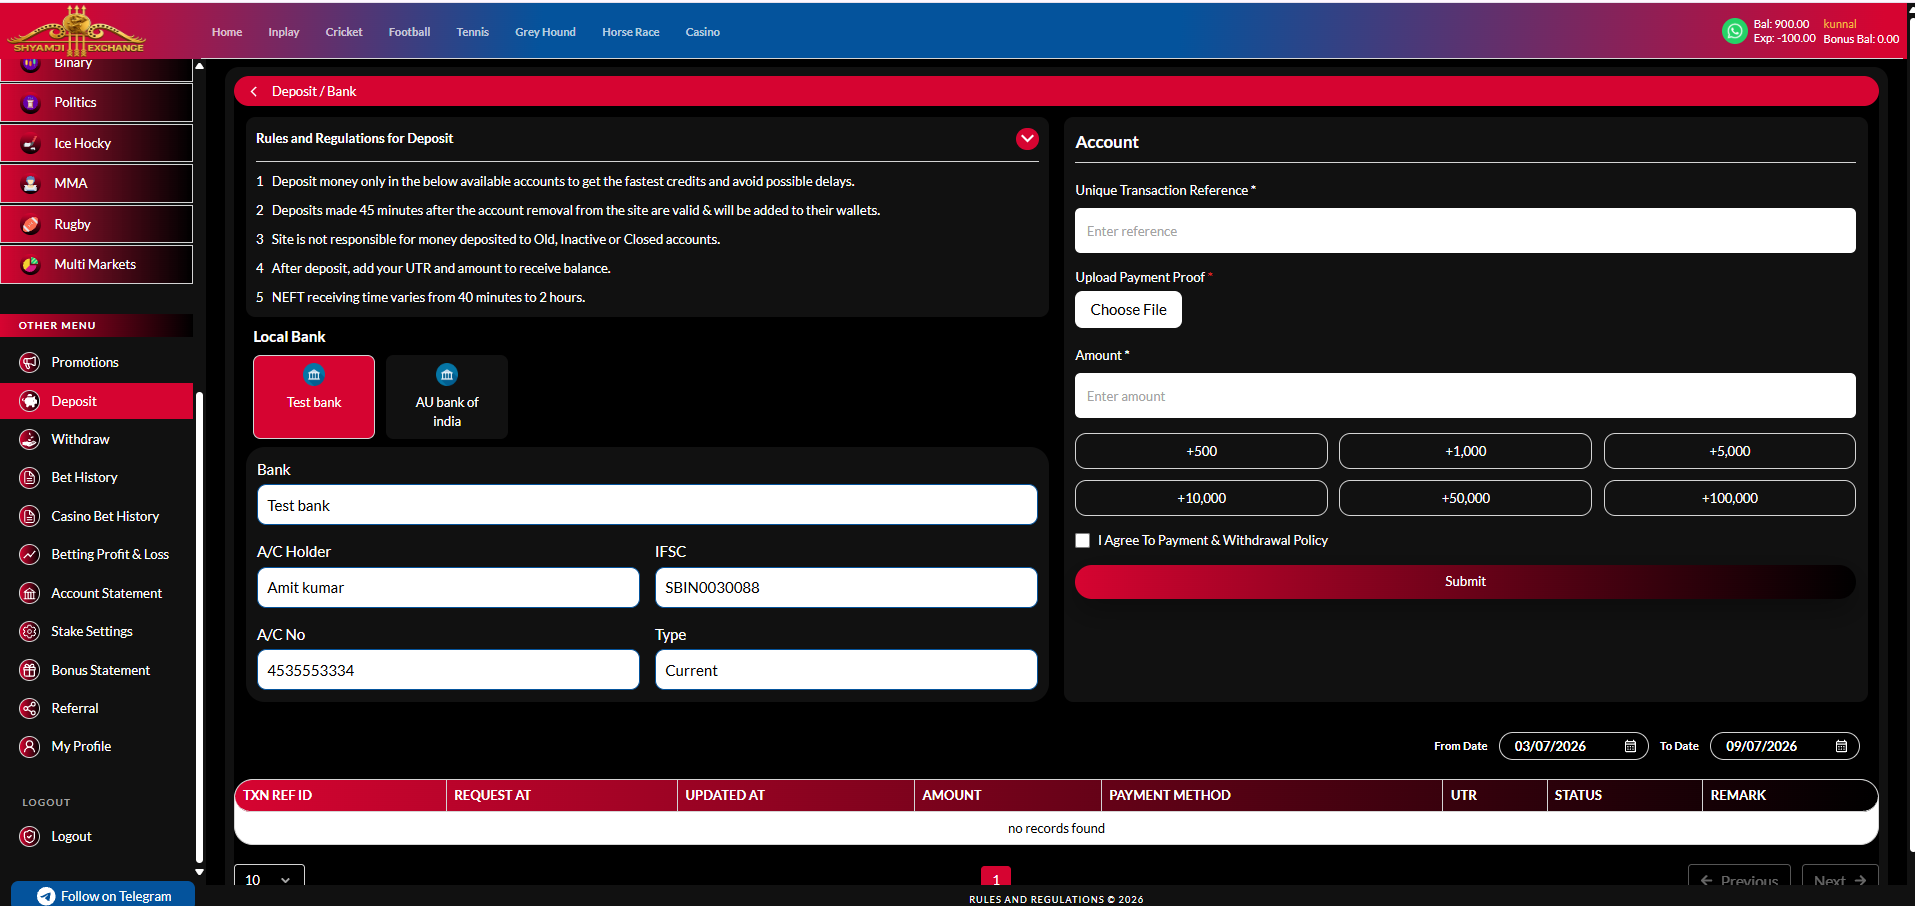
Task: Focus the Enter reference input field
Action: point(1465,231)
